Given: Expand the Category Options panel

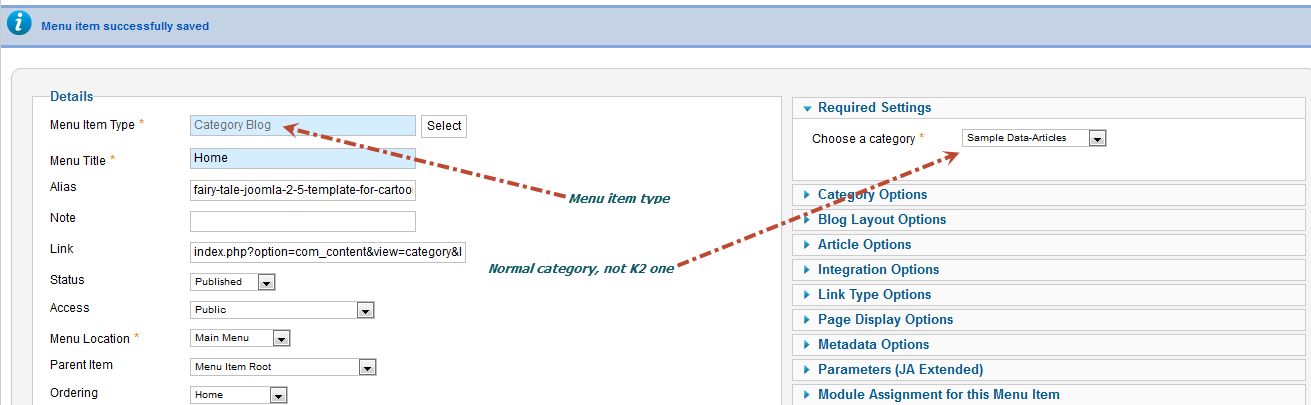Looking at the screenshot, I should 871,195.
